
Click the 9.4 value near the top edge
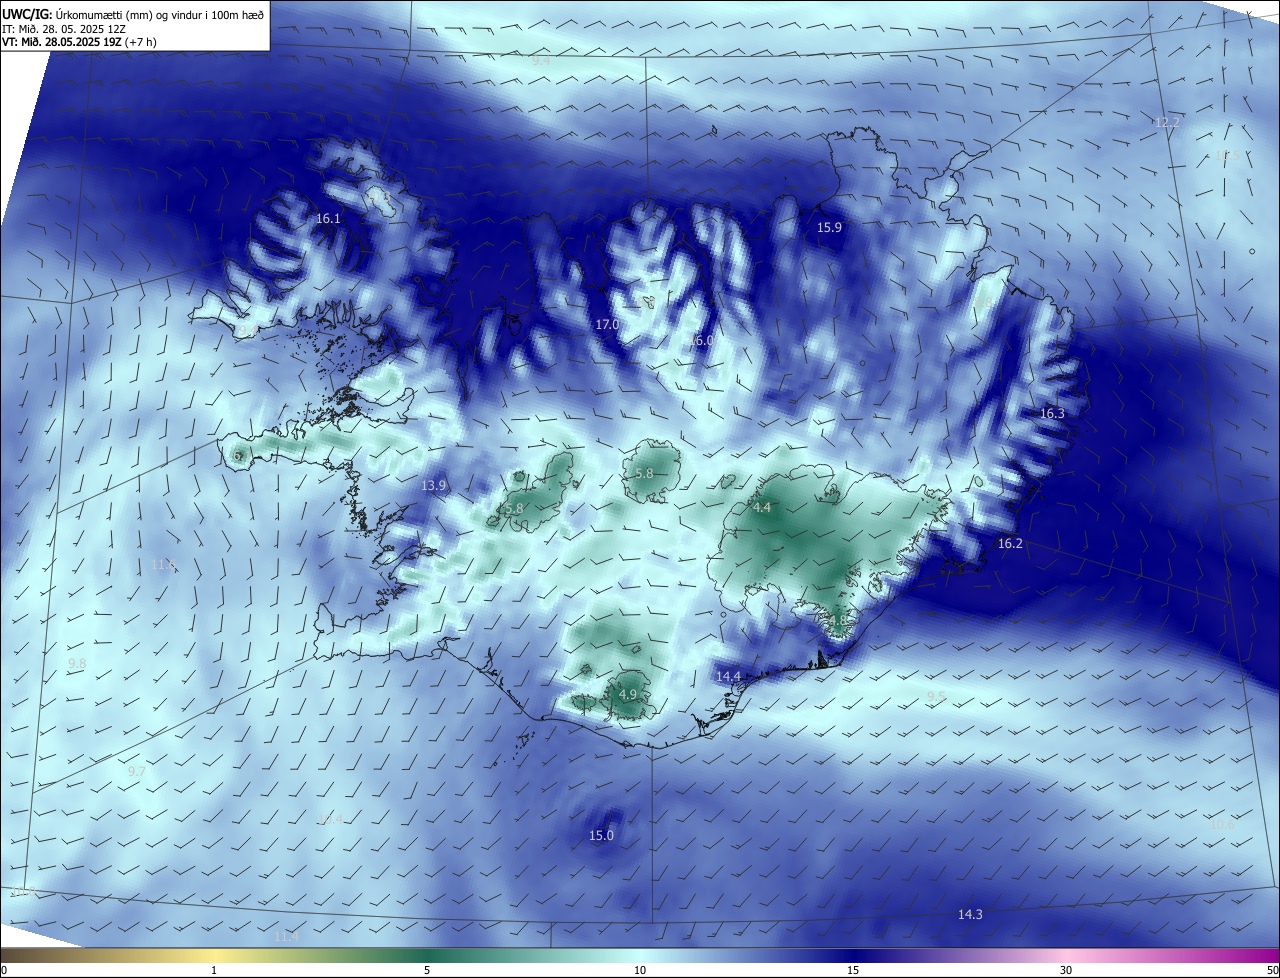(541, 61)
